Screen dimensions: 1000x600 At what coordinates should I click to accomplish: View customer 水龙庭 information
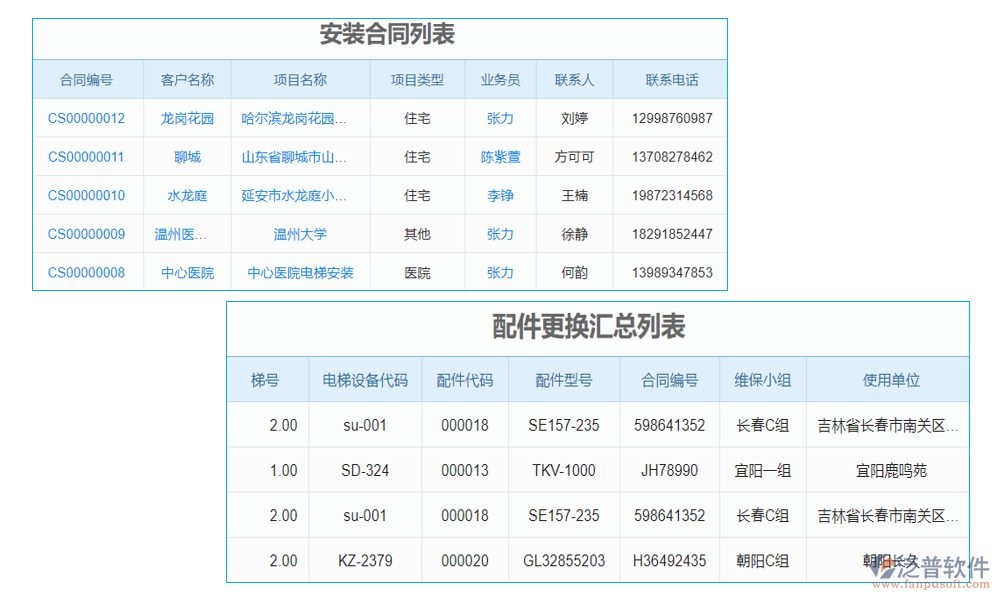coord(186,195)
